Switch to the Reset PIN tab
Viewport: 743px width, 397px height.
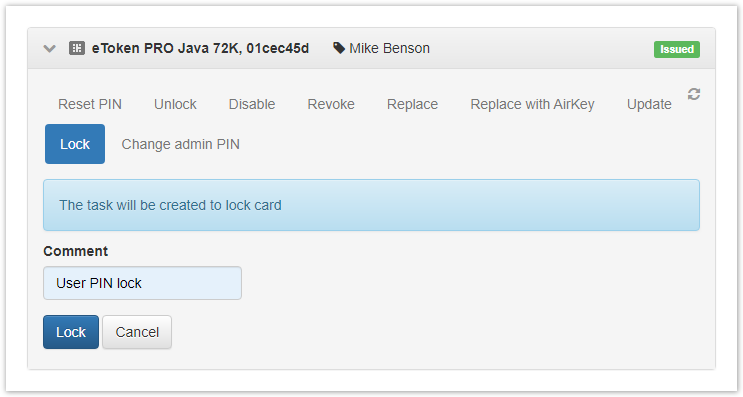click(x=90, y=104)
